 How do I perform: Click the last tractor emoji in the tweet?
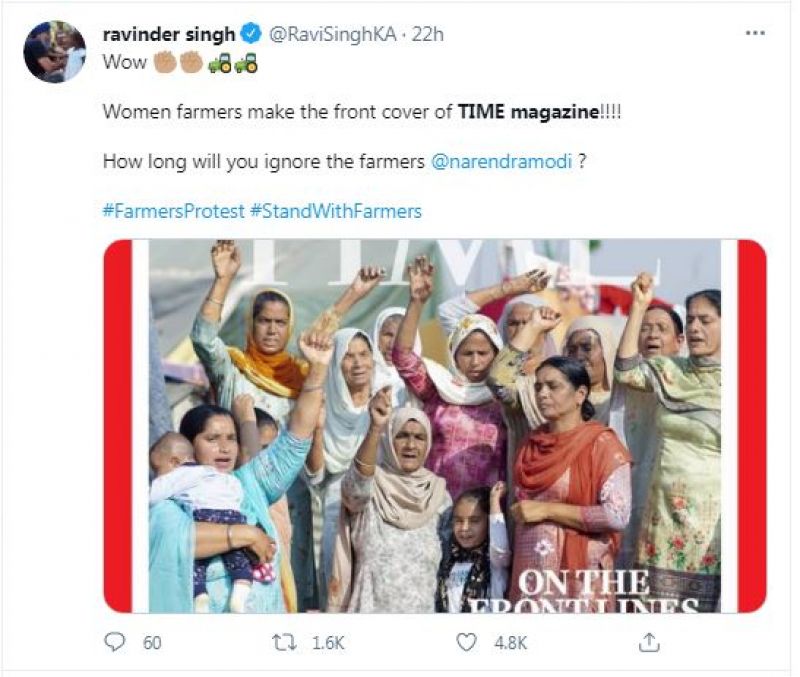(246, 62)
